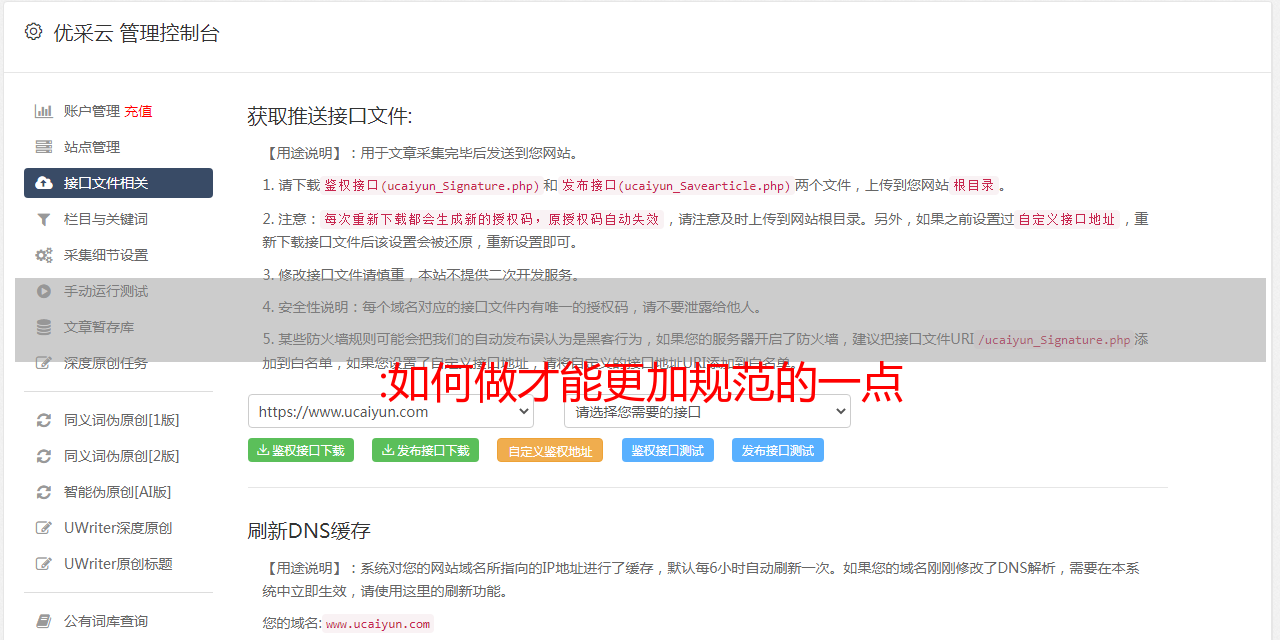1280x640 pixels.
Task: Click the 刷新DNS缓存 heading
Action: click(x=309, y=530)
